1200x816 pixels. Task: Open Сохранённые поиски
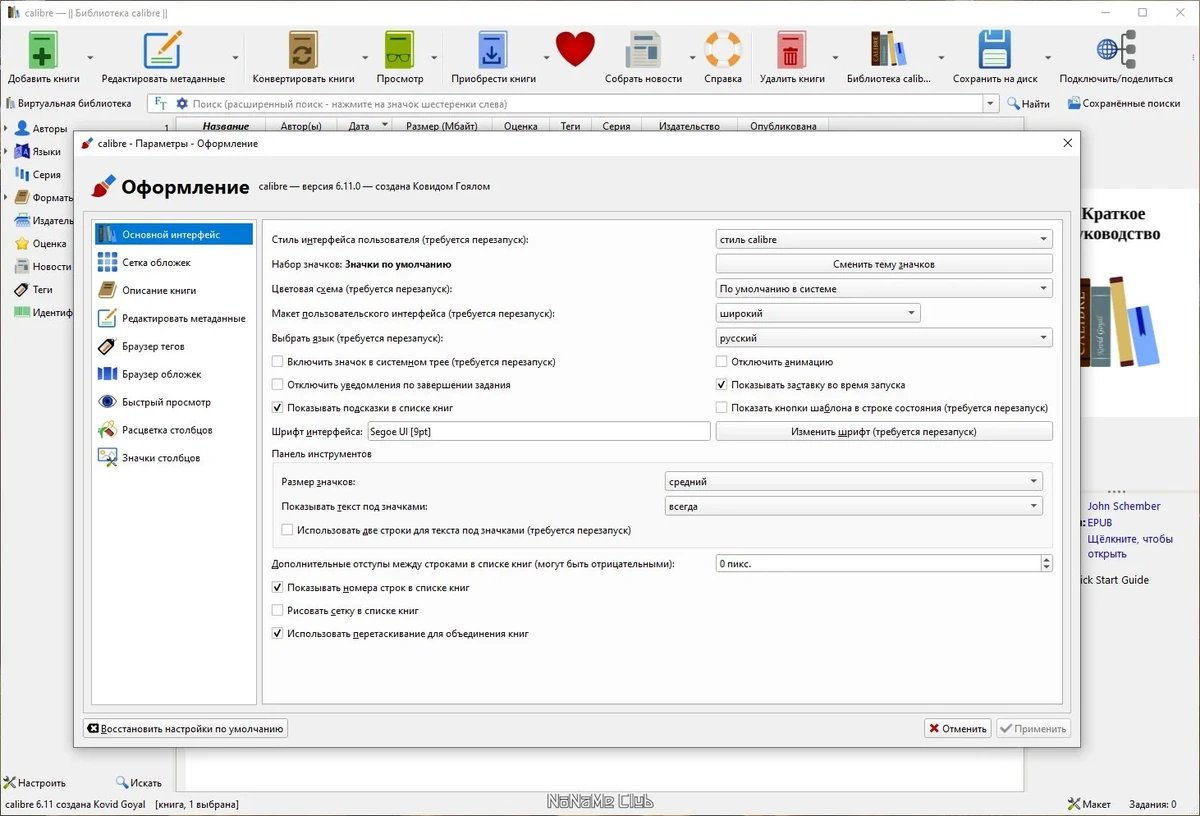[x=1124, y=104]
